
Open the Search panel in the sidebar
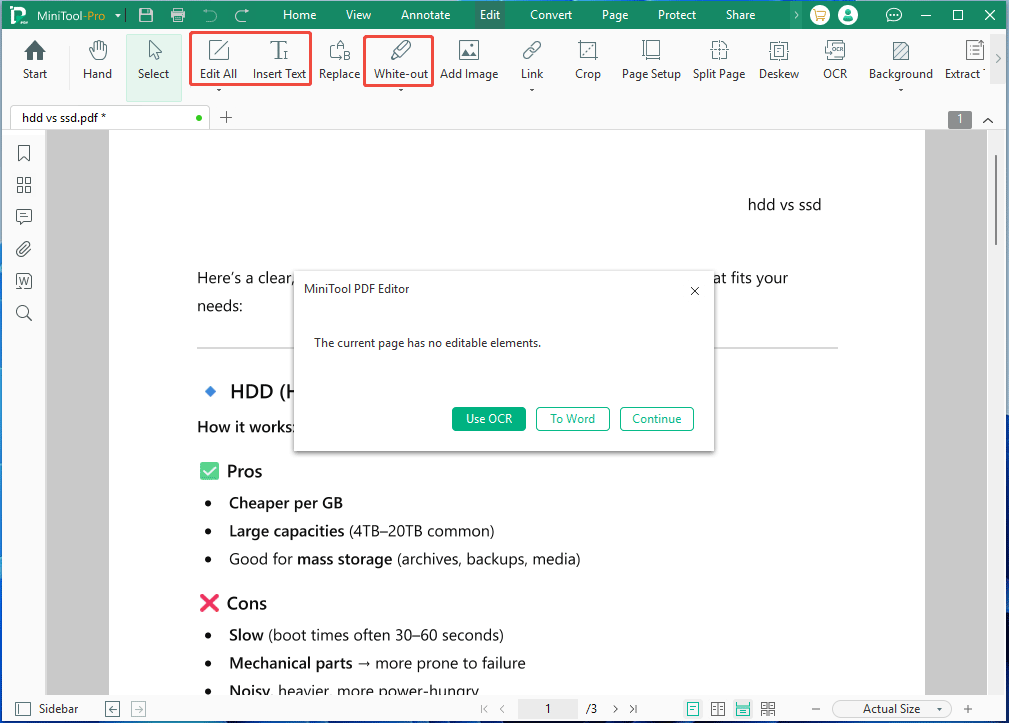[x=24, y=312]
